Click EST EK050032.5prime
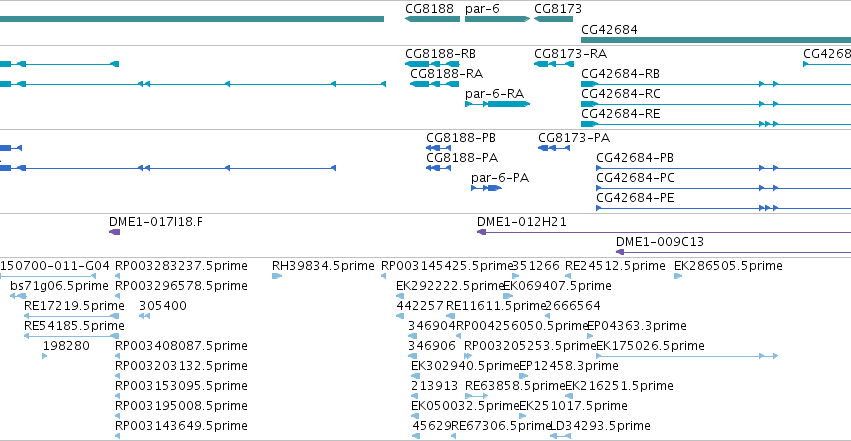Screen dimensions: 851x441 (415, 417)
